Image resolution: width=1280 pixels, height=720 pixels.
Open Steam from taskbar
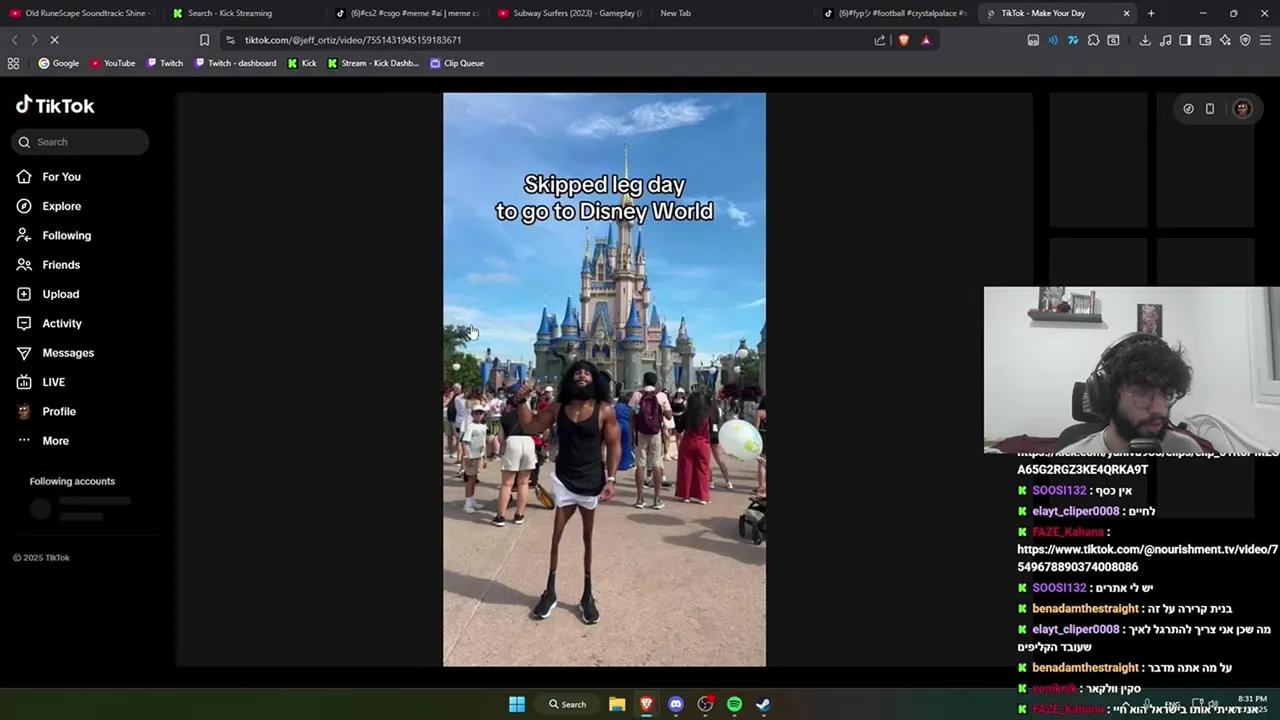pyautogui.click(x=763, y=704)
